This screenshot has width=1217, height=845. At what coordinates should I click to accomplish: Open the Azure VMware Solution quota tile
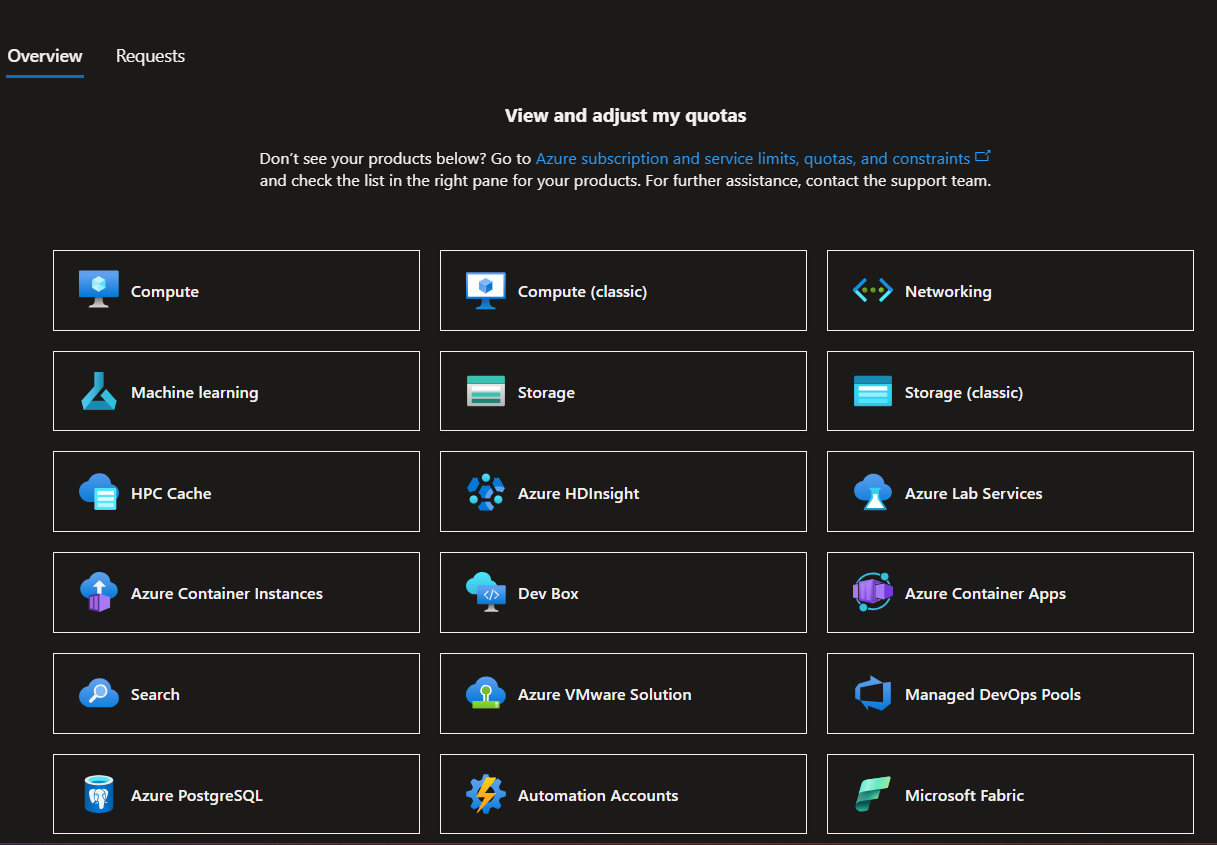[623, 694]
